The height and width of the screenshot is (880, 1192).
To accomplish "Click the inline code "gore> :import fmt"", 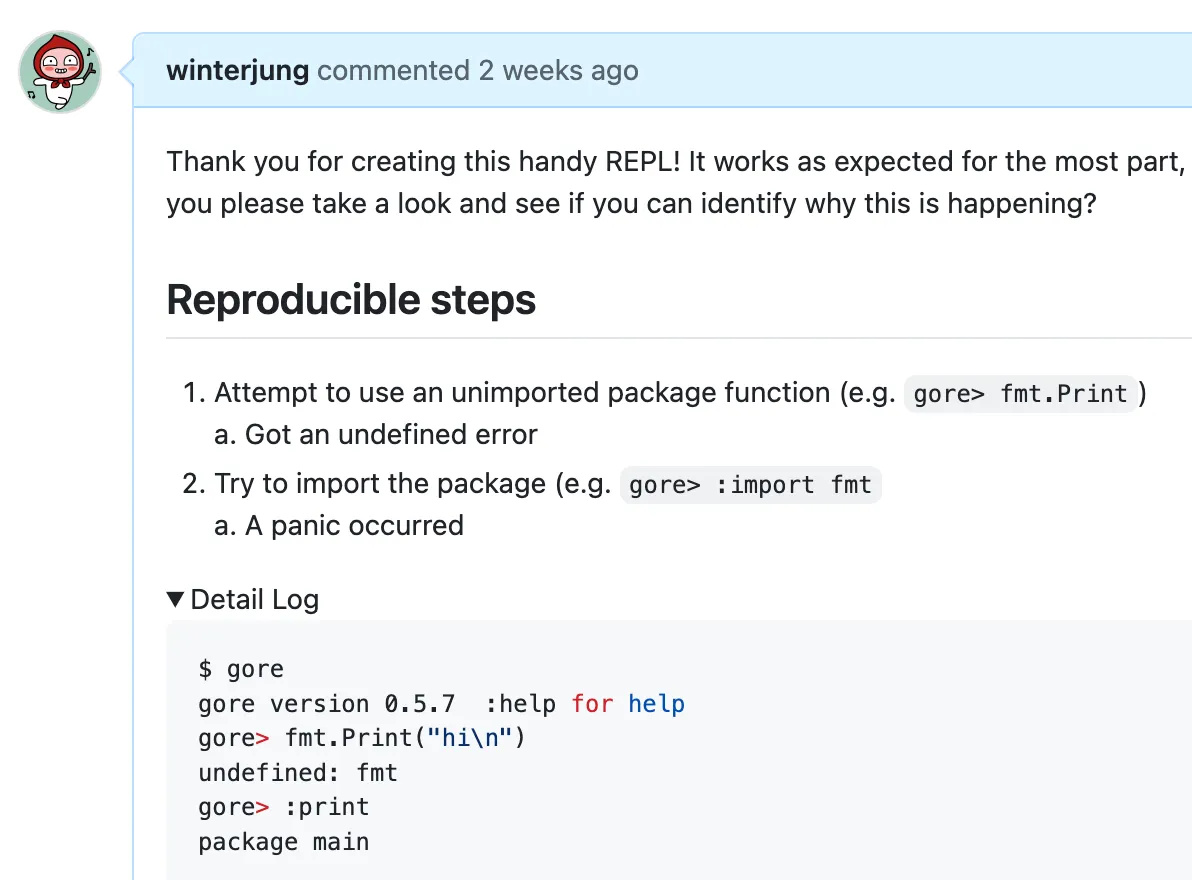I will pos(750,485).
